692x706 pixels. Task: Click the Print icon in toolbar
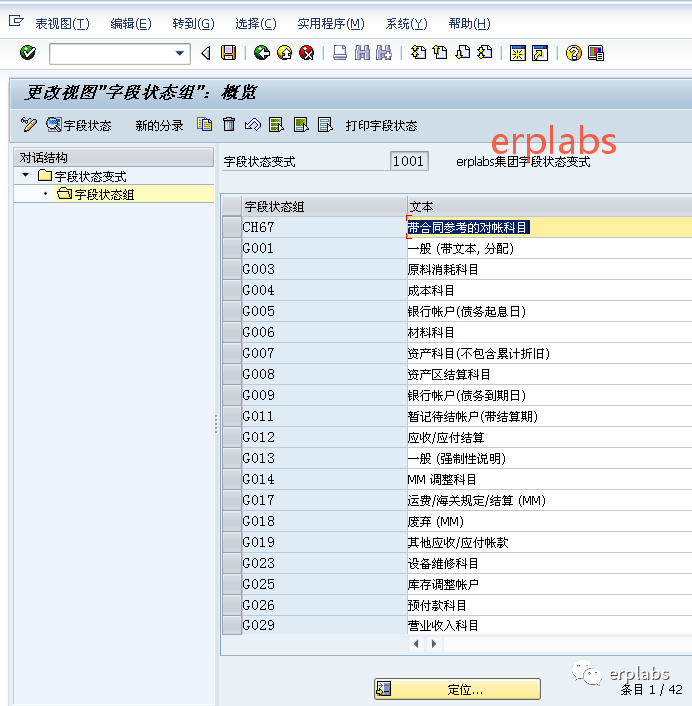(x=340, y=53)
